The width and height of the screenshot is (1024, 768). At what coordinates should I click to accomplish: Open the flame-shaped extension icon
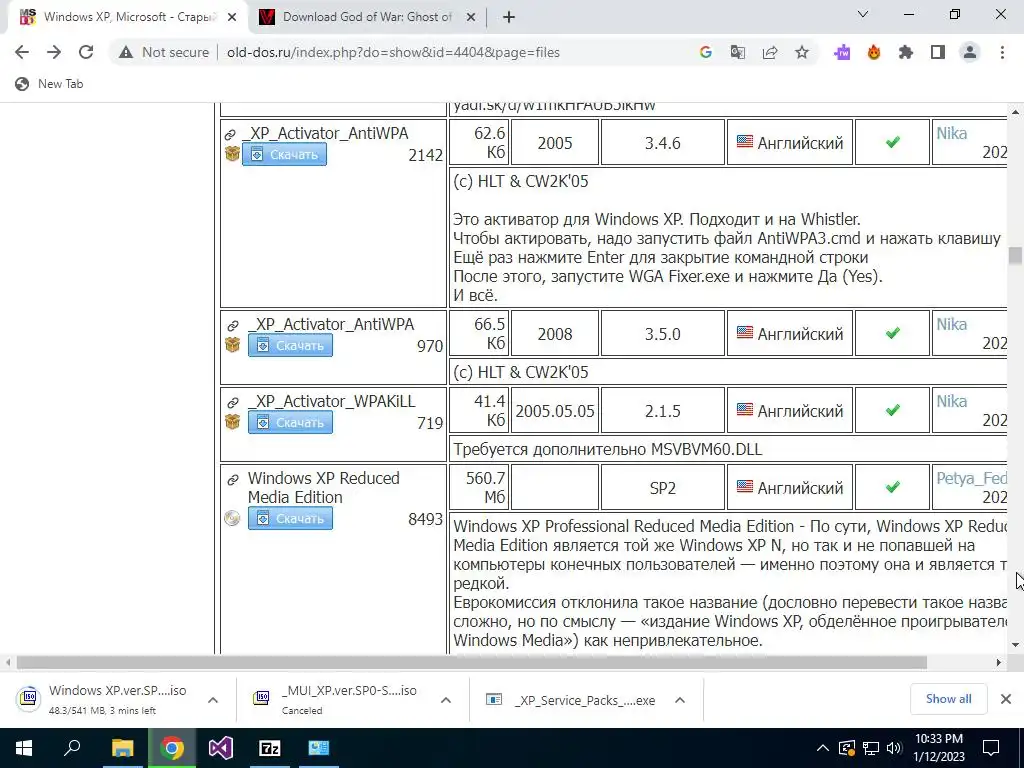point(874,52)
